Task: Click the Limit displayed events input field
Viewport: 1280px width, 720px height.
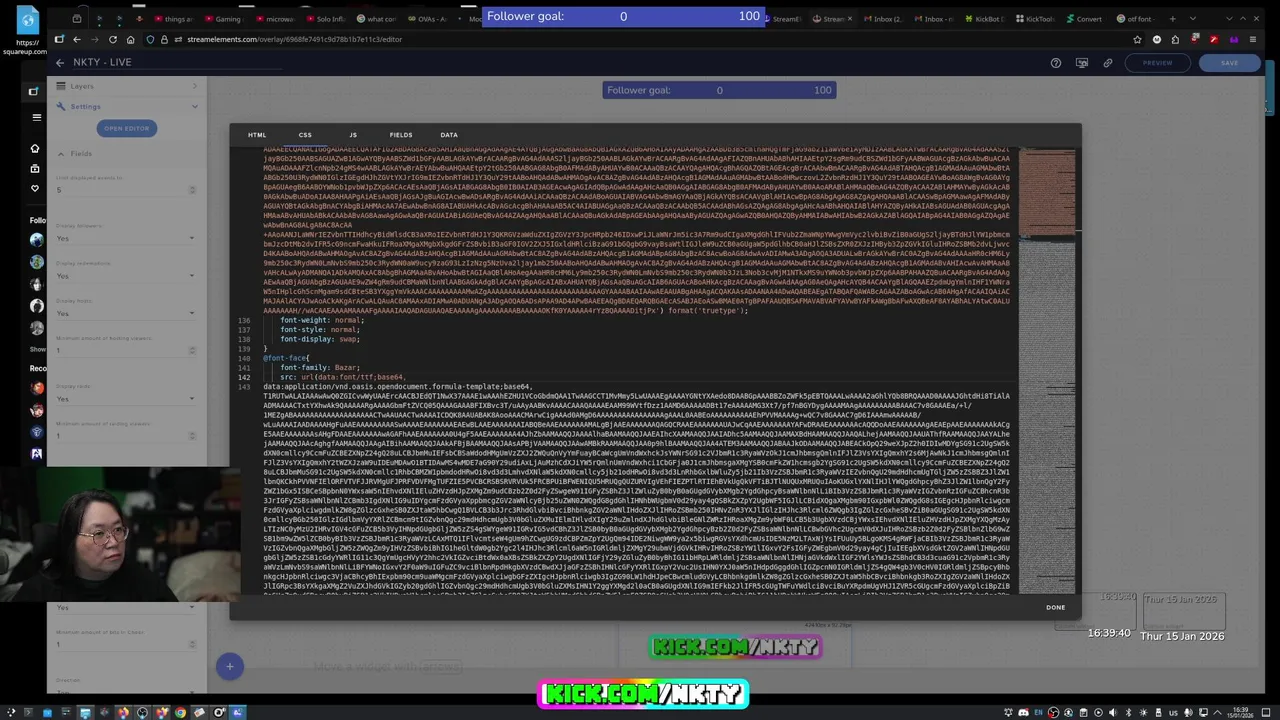Action: (x=126, y=190)
